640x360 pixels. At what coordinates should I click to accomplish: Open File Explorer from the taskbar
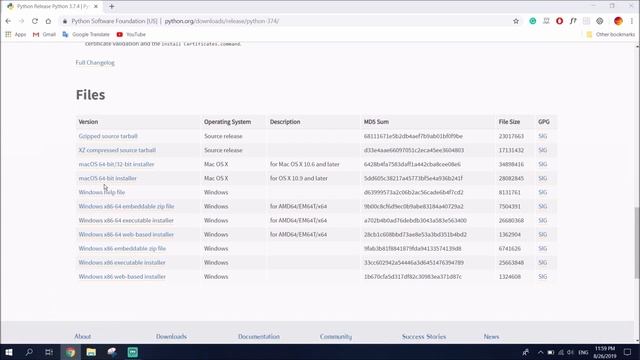(91, 352)
